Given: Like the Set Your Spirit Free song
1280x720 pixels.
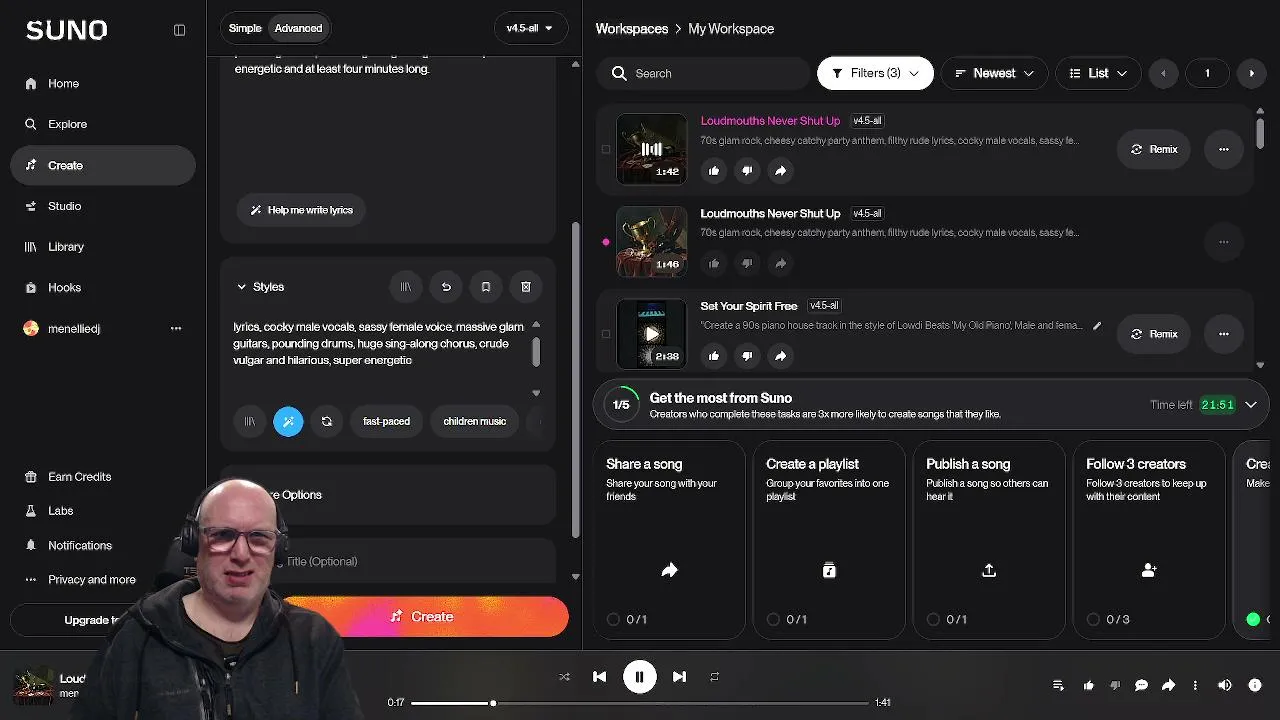Looking at the screenshot, I should pyautogui.click(x=714, y=356).
